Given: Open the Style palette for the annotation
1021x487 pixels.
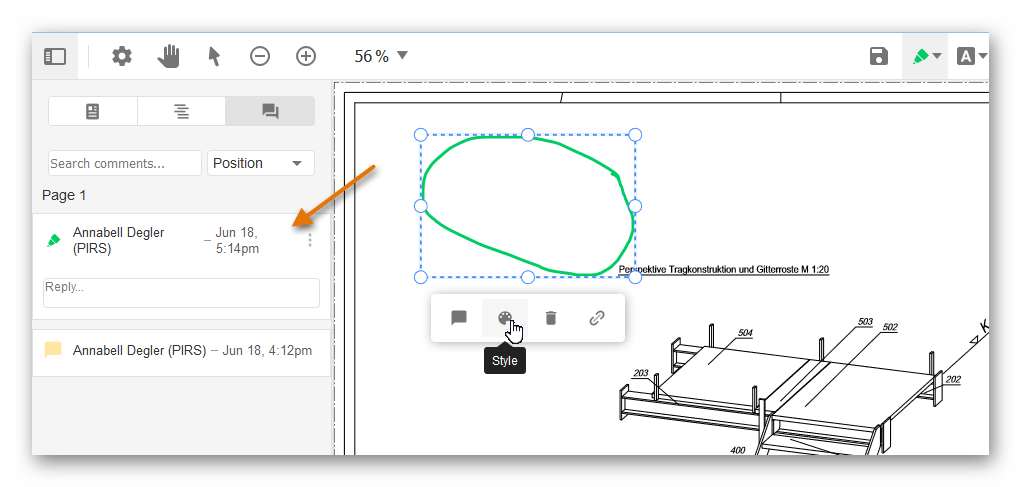Looking at the screenshot, I should click(505, 318).
